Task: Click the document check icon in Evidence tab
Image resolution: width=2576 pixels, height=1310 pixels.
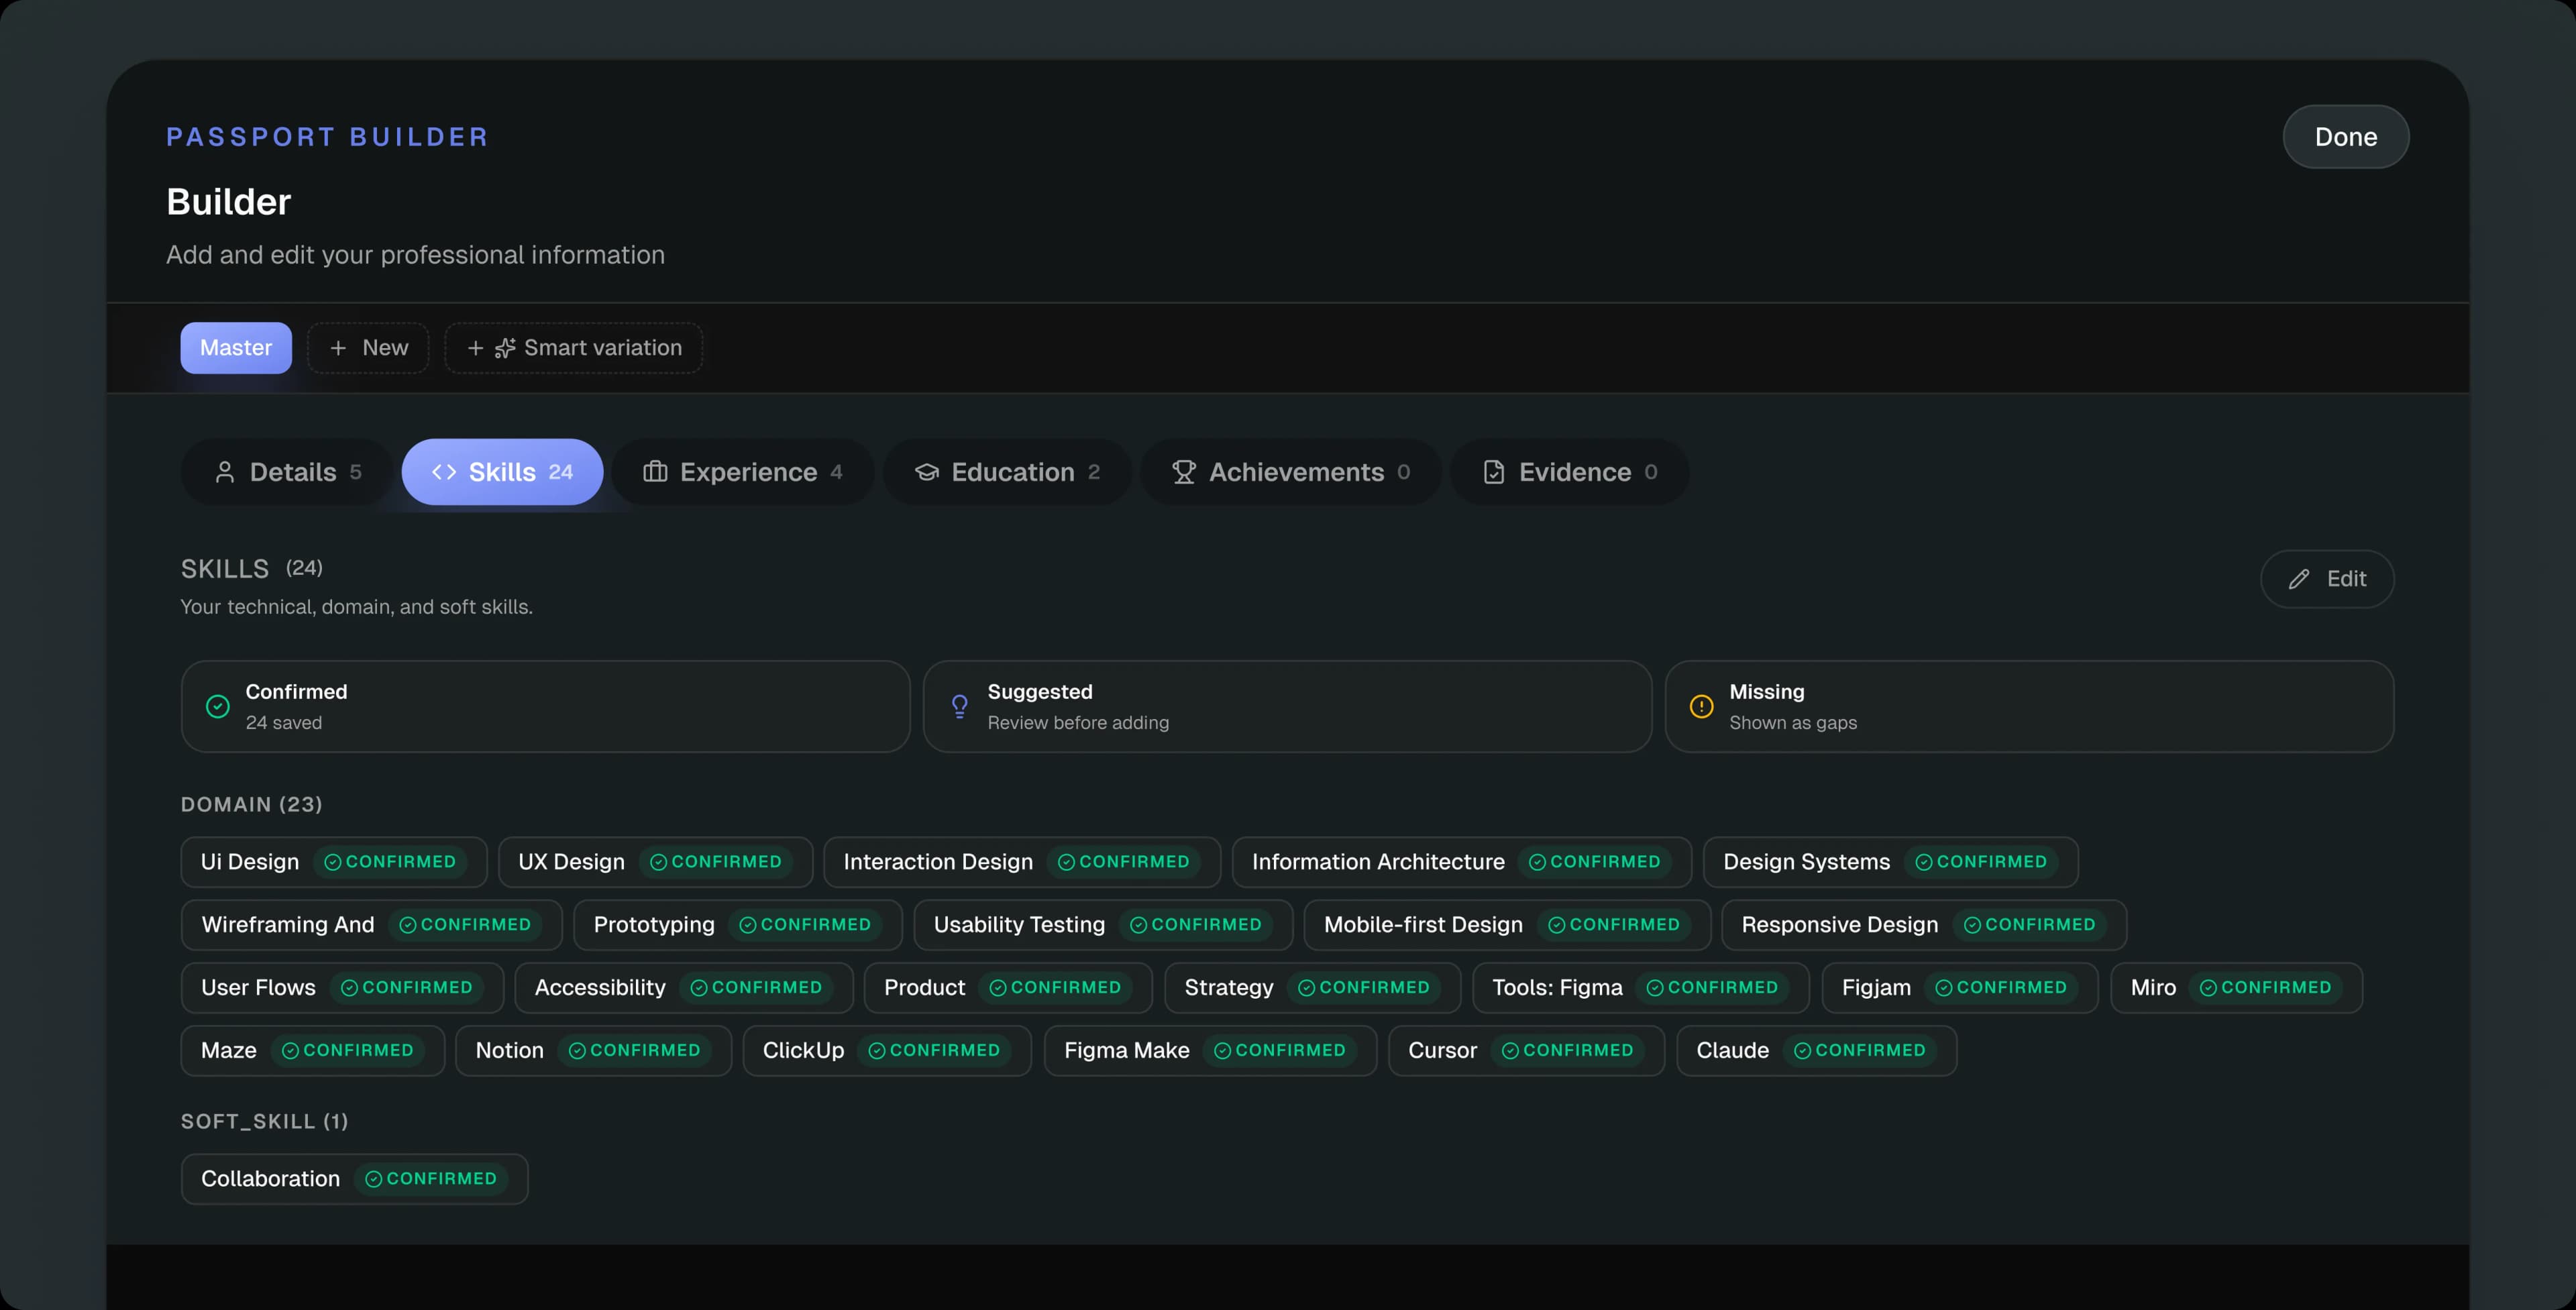Action: 1494,472
